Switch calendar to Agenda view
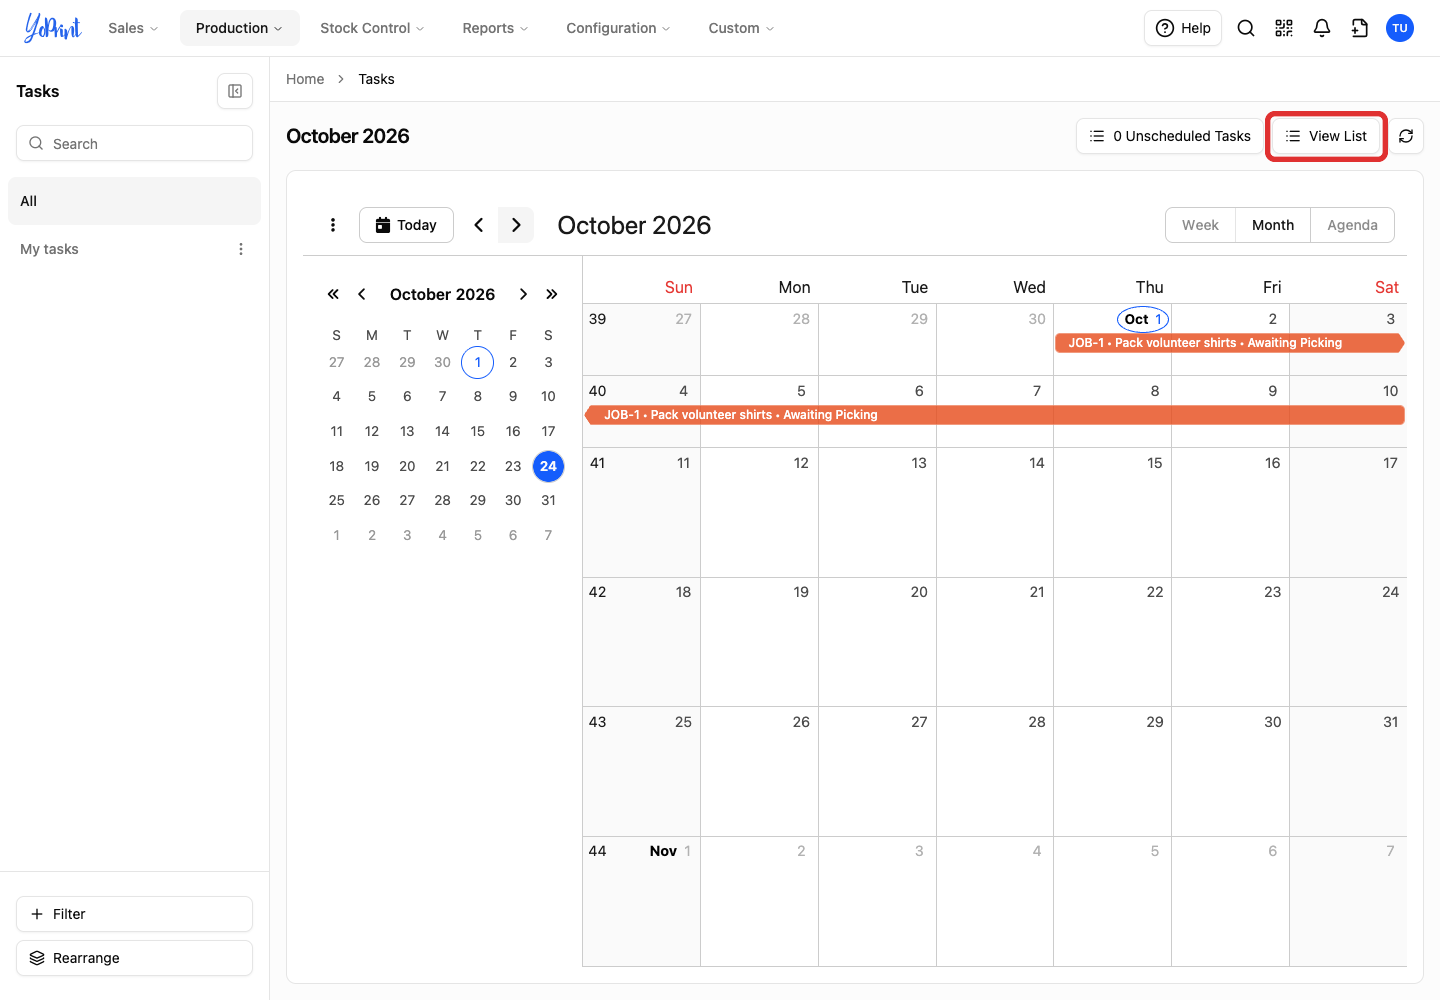This screenshot has height=1000, width=1440. pos(1352,225)
